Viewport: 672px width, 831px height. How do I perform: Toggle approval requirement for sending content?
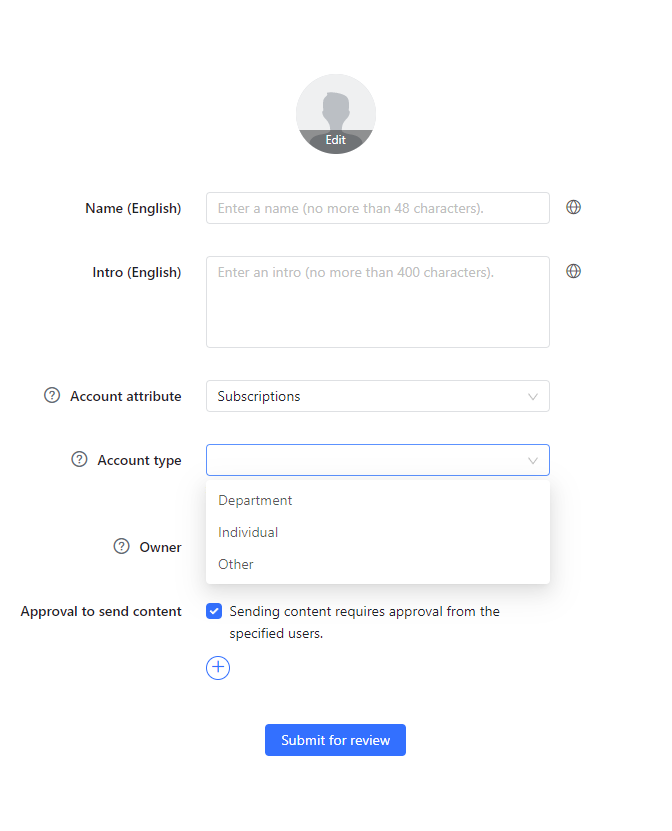(x=214, y=611)
